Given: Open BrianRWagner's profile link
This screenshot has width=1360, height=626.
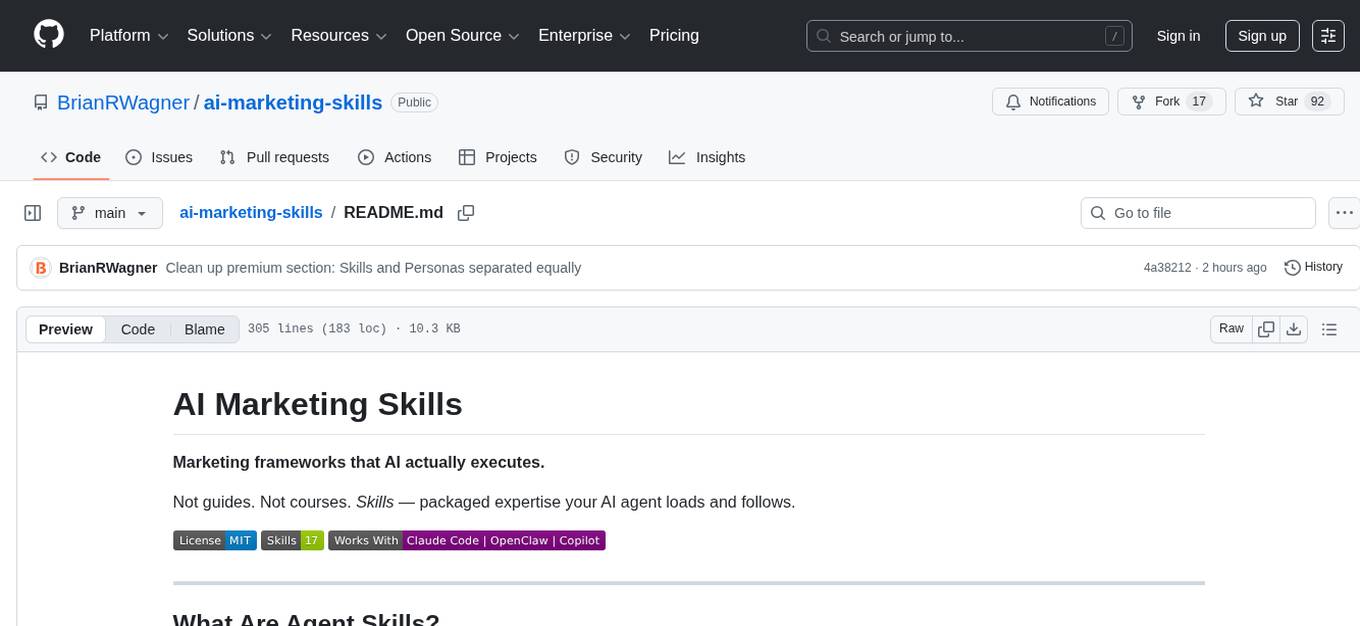Looking at the screenshot, I should [x=123, y=102].
